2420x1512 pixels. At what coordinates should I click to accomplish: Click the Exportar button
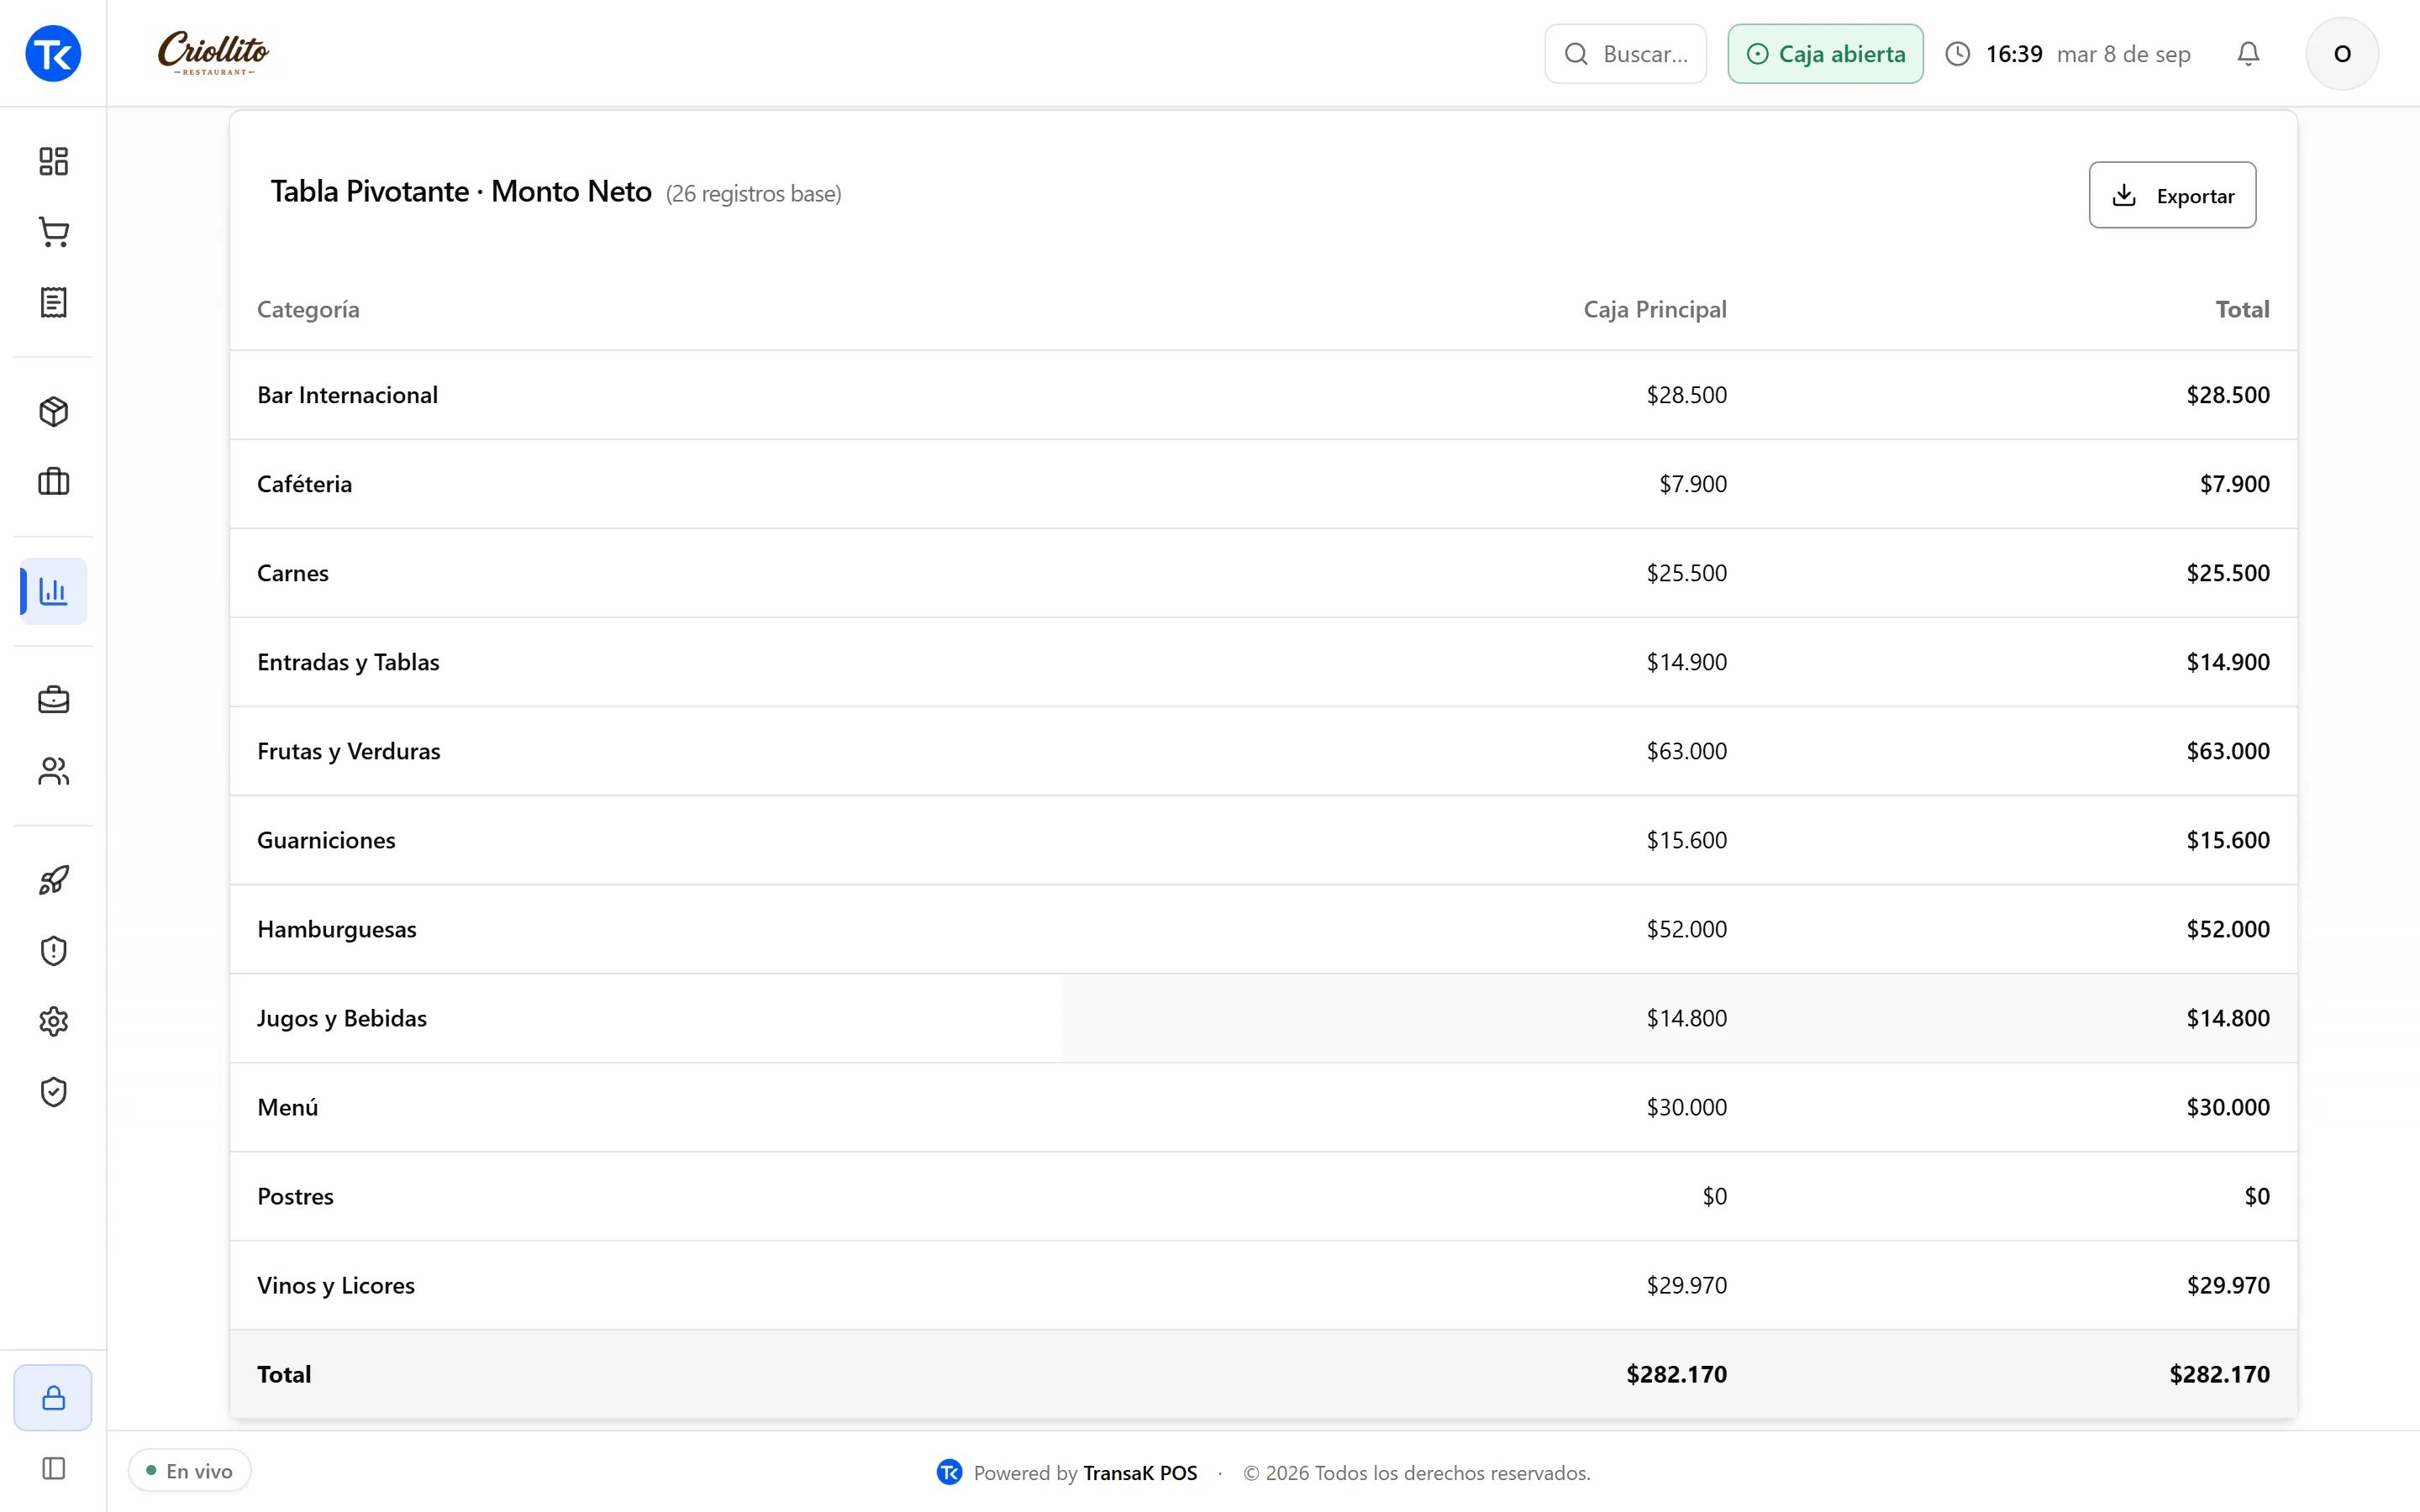pyautogui.click(x=2172, y=195)
